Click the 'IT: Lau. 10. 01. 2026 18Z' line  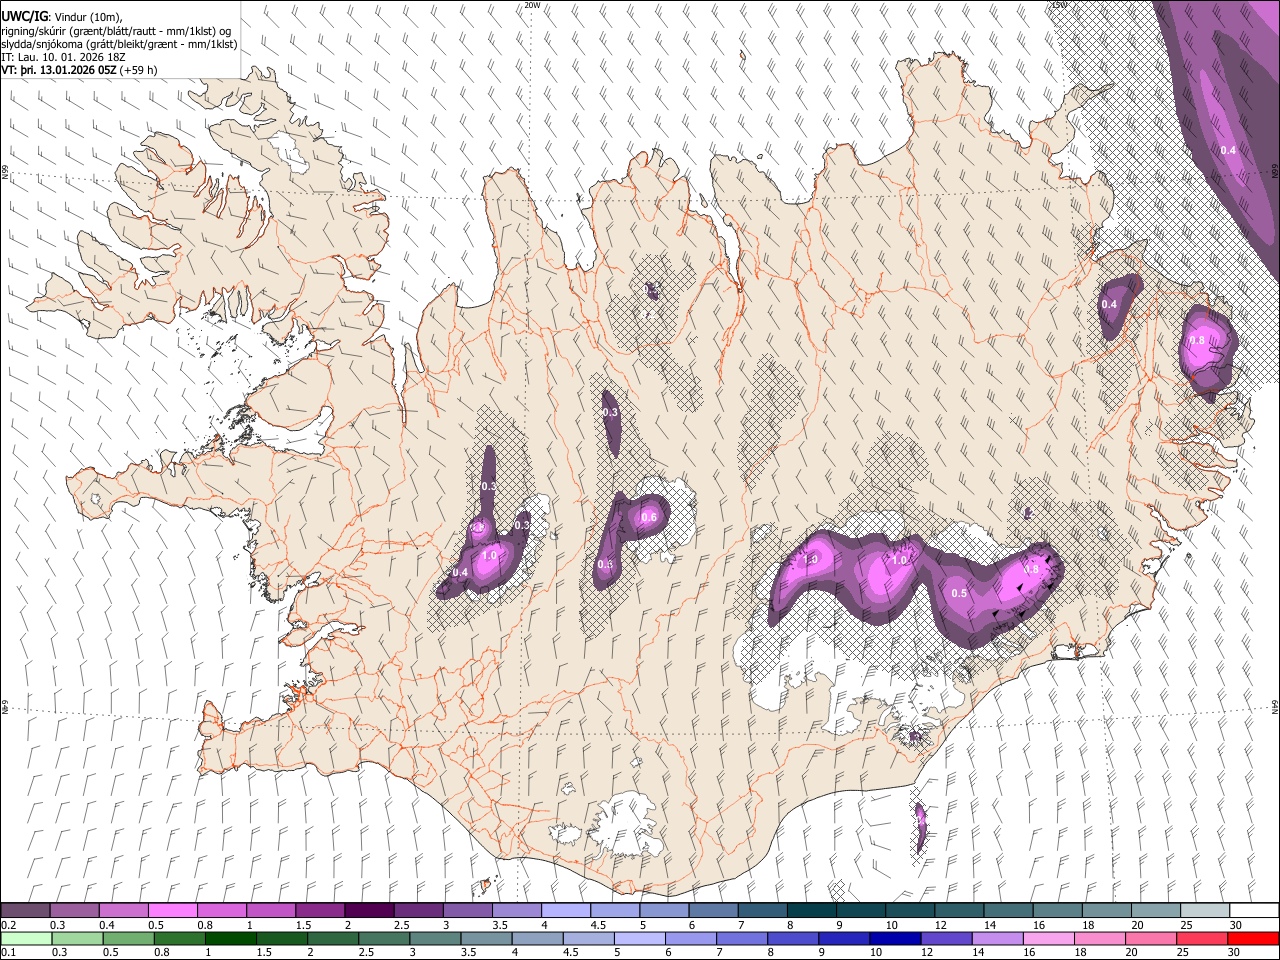point(61,58)
